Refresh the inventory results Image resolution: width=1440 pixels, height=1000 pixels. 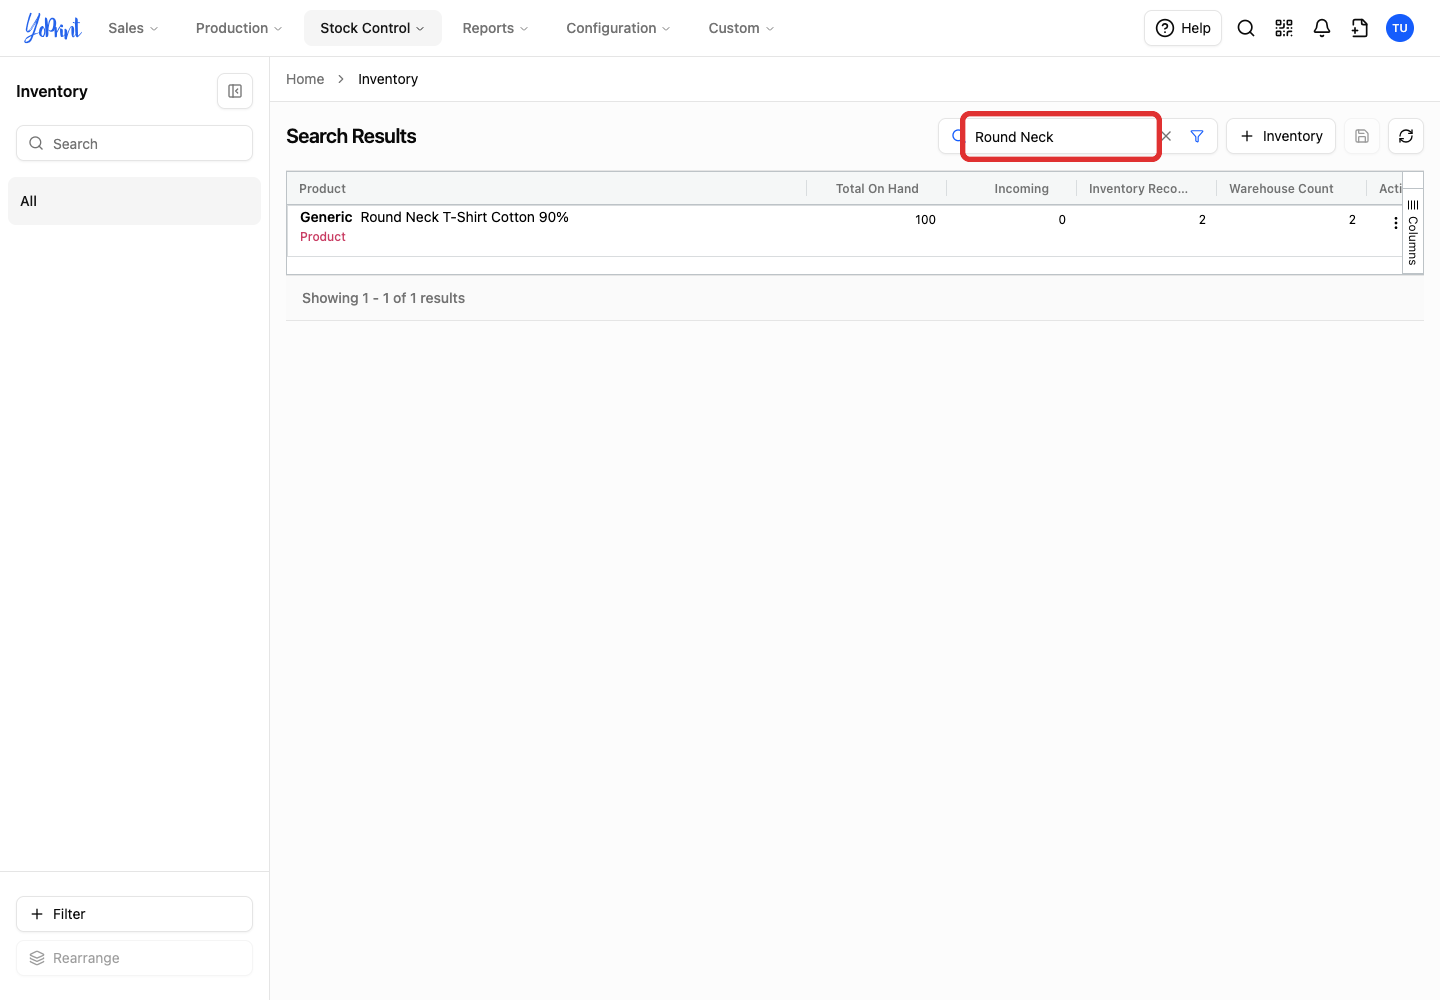tap(1406, 136)
